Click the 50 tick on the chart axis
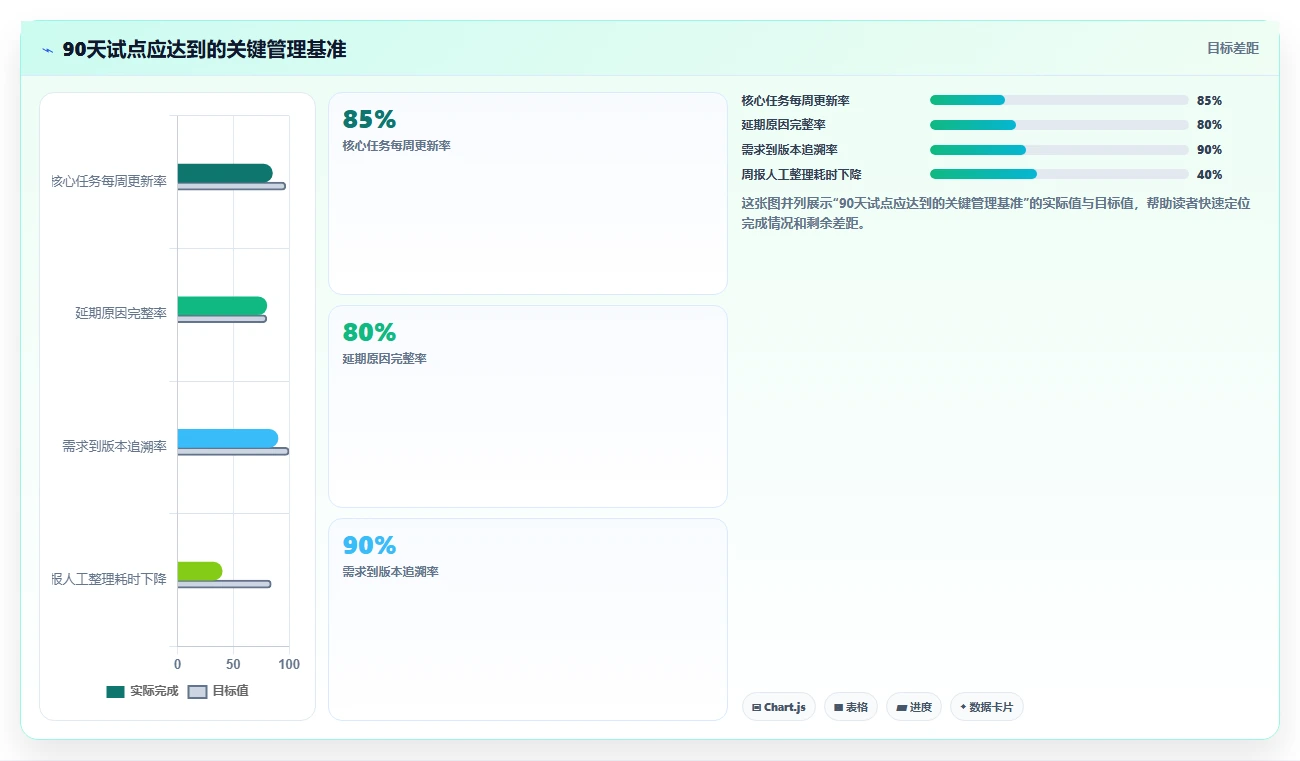1300x761 pixels. [233, 664]
